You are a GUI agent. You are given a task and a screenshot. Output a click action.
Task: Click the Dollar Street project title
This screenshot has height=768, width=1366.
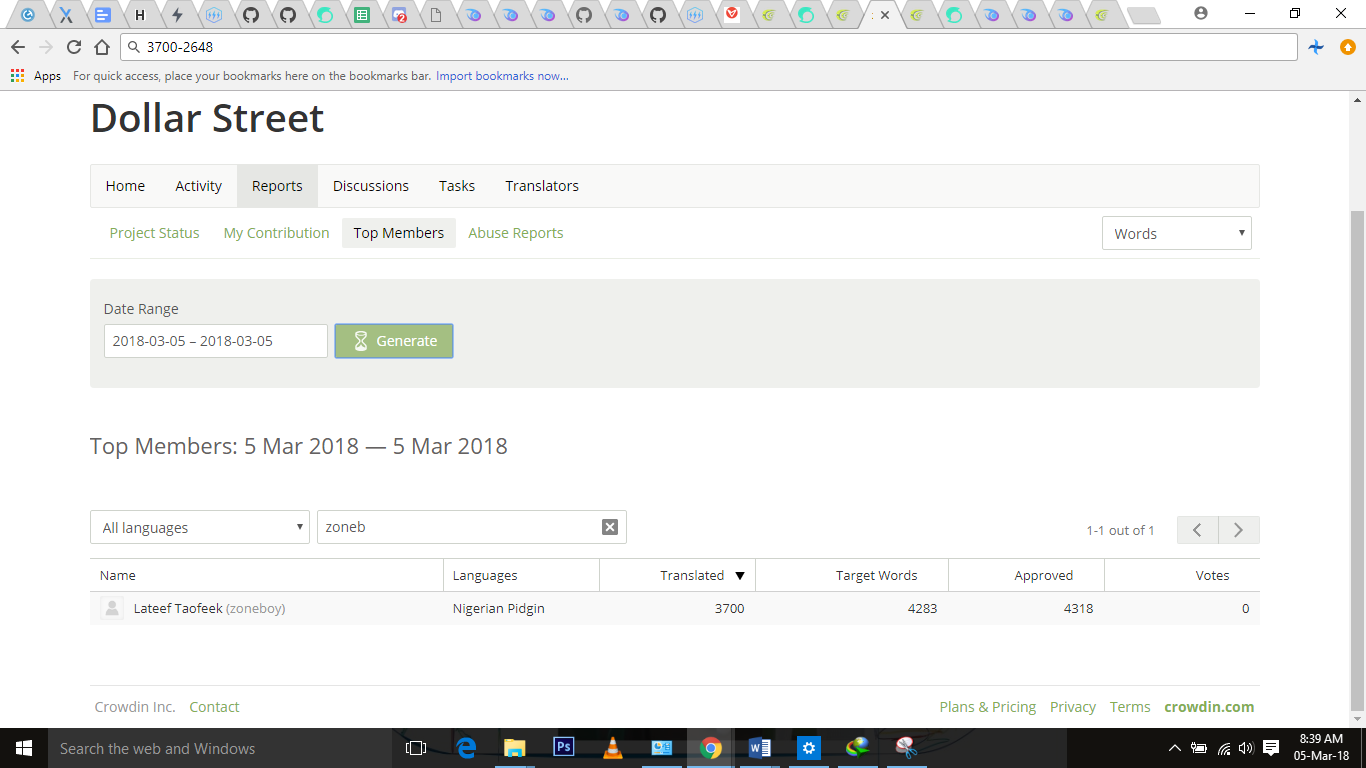pos(207,118)
